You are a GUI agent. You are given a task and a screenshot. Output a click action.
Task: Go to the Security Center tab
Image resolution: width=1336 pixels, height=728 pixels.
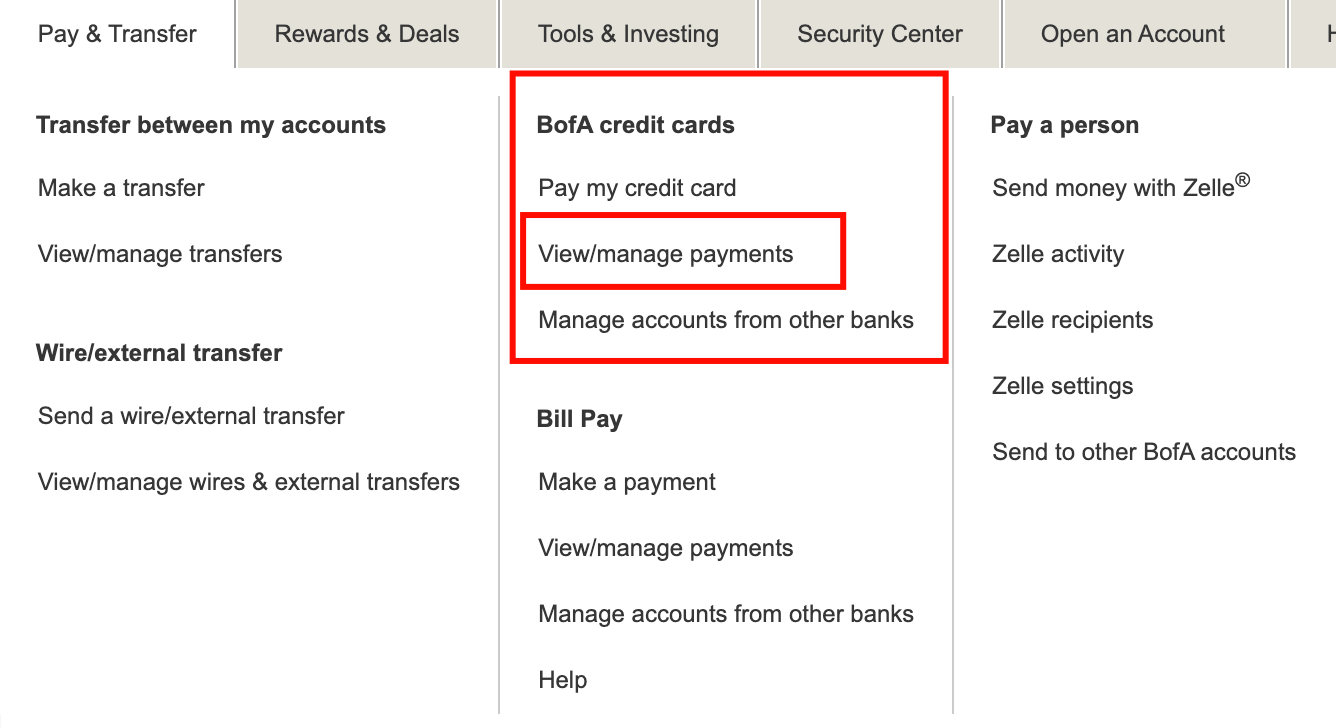tap(880, 34)
